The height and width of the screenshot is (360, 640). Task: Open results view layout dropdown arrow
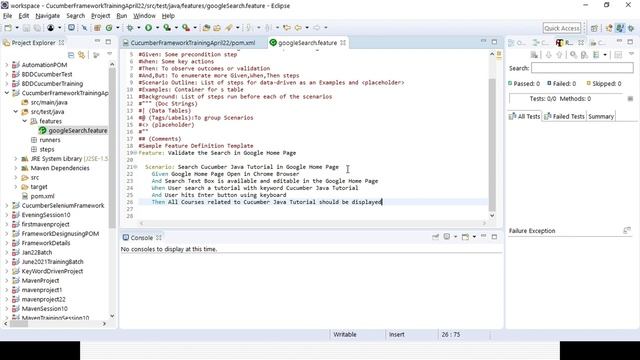click(605, 55)
